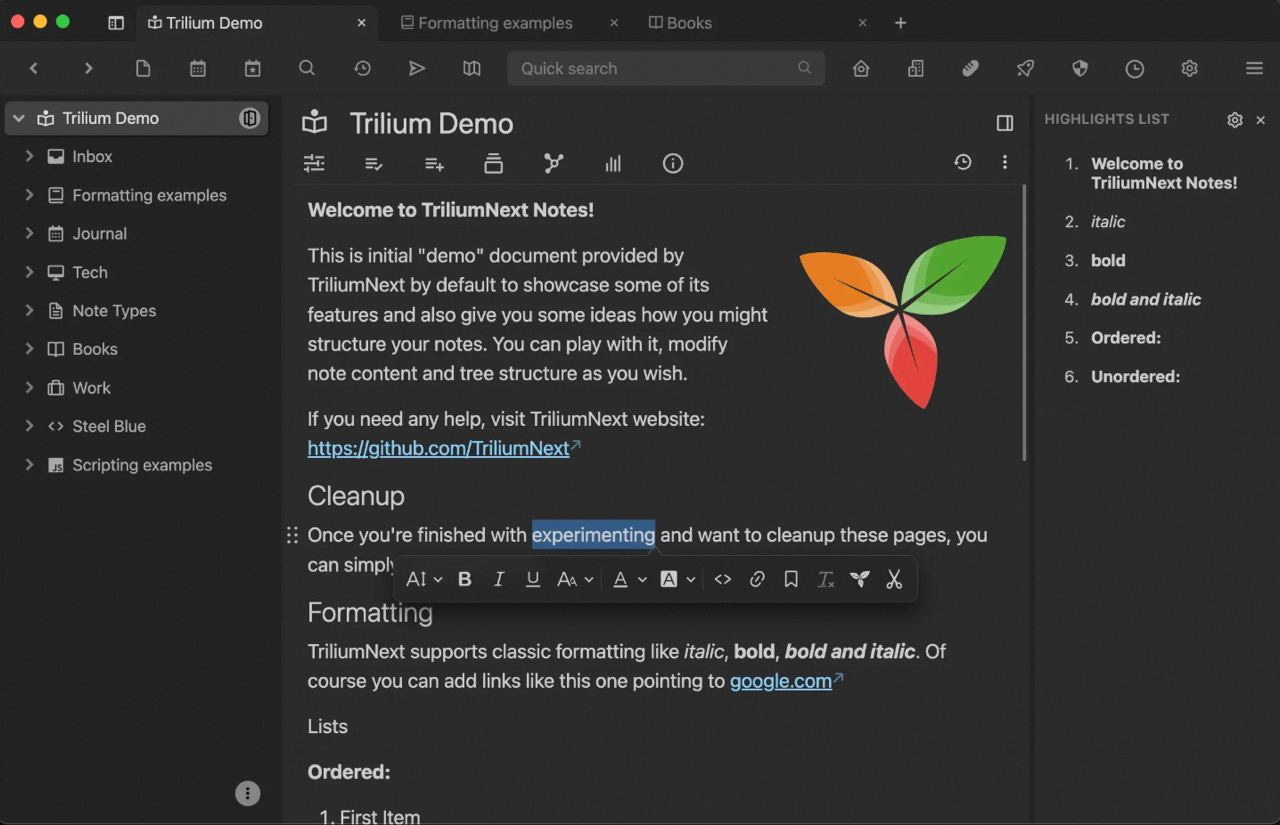
Task: Close the Books tab
Action: pyautogui.click(x=862, y=22)
